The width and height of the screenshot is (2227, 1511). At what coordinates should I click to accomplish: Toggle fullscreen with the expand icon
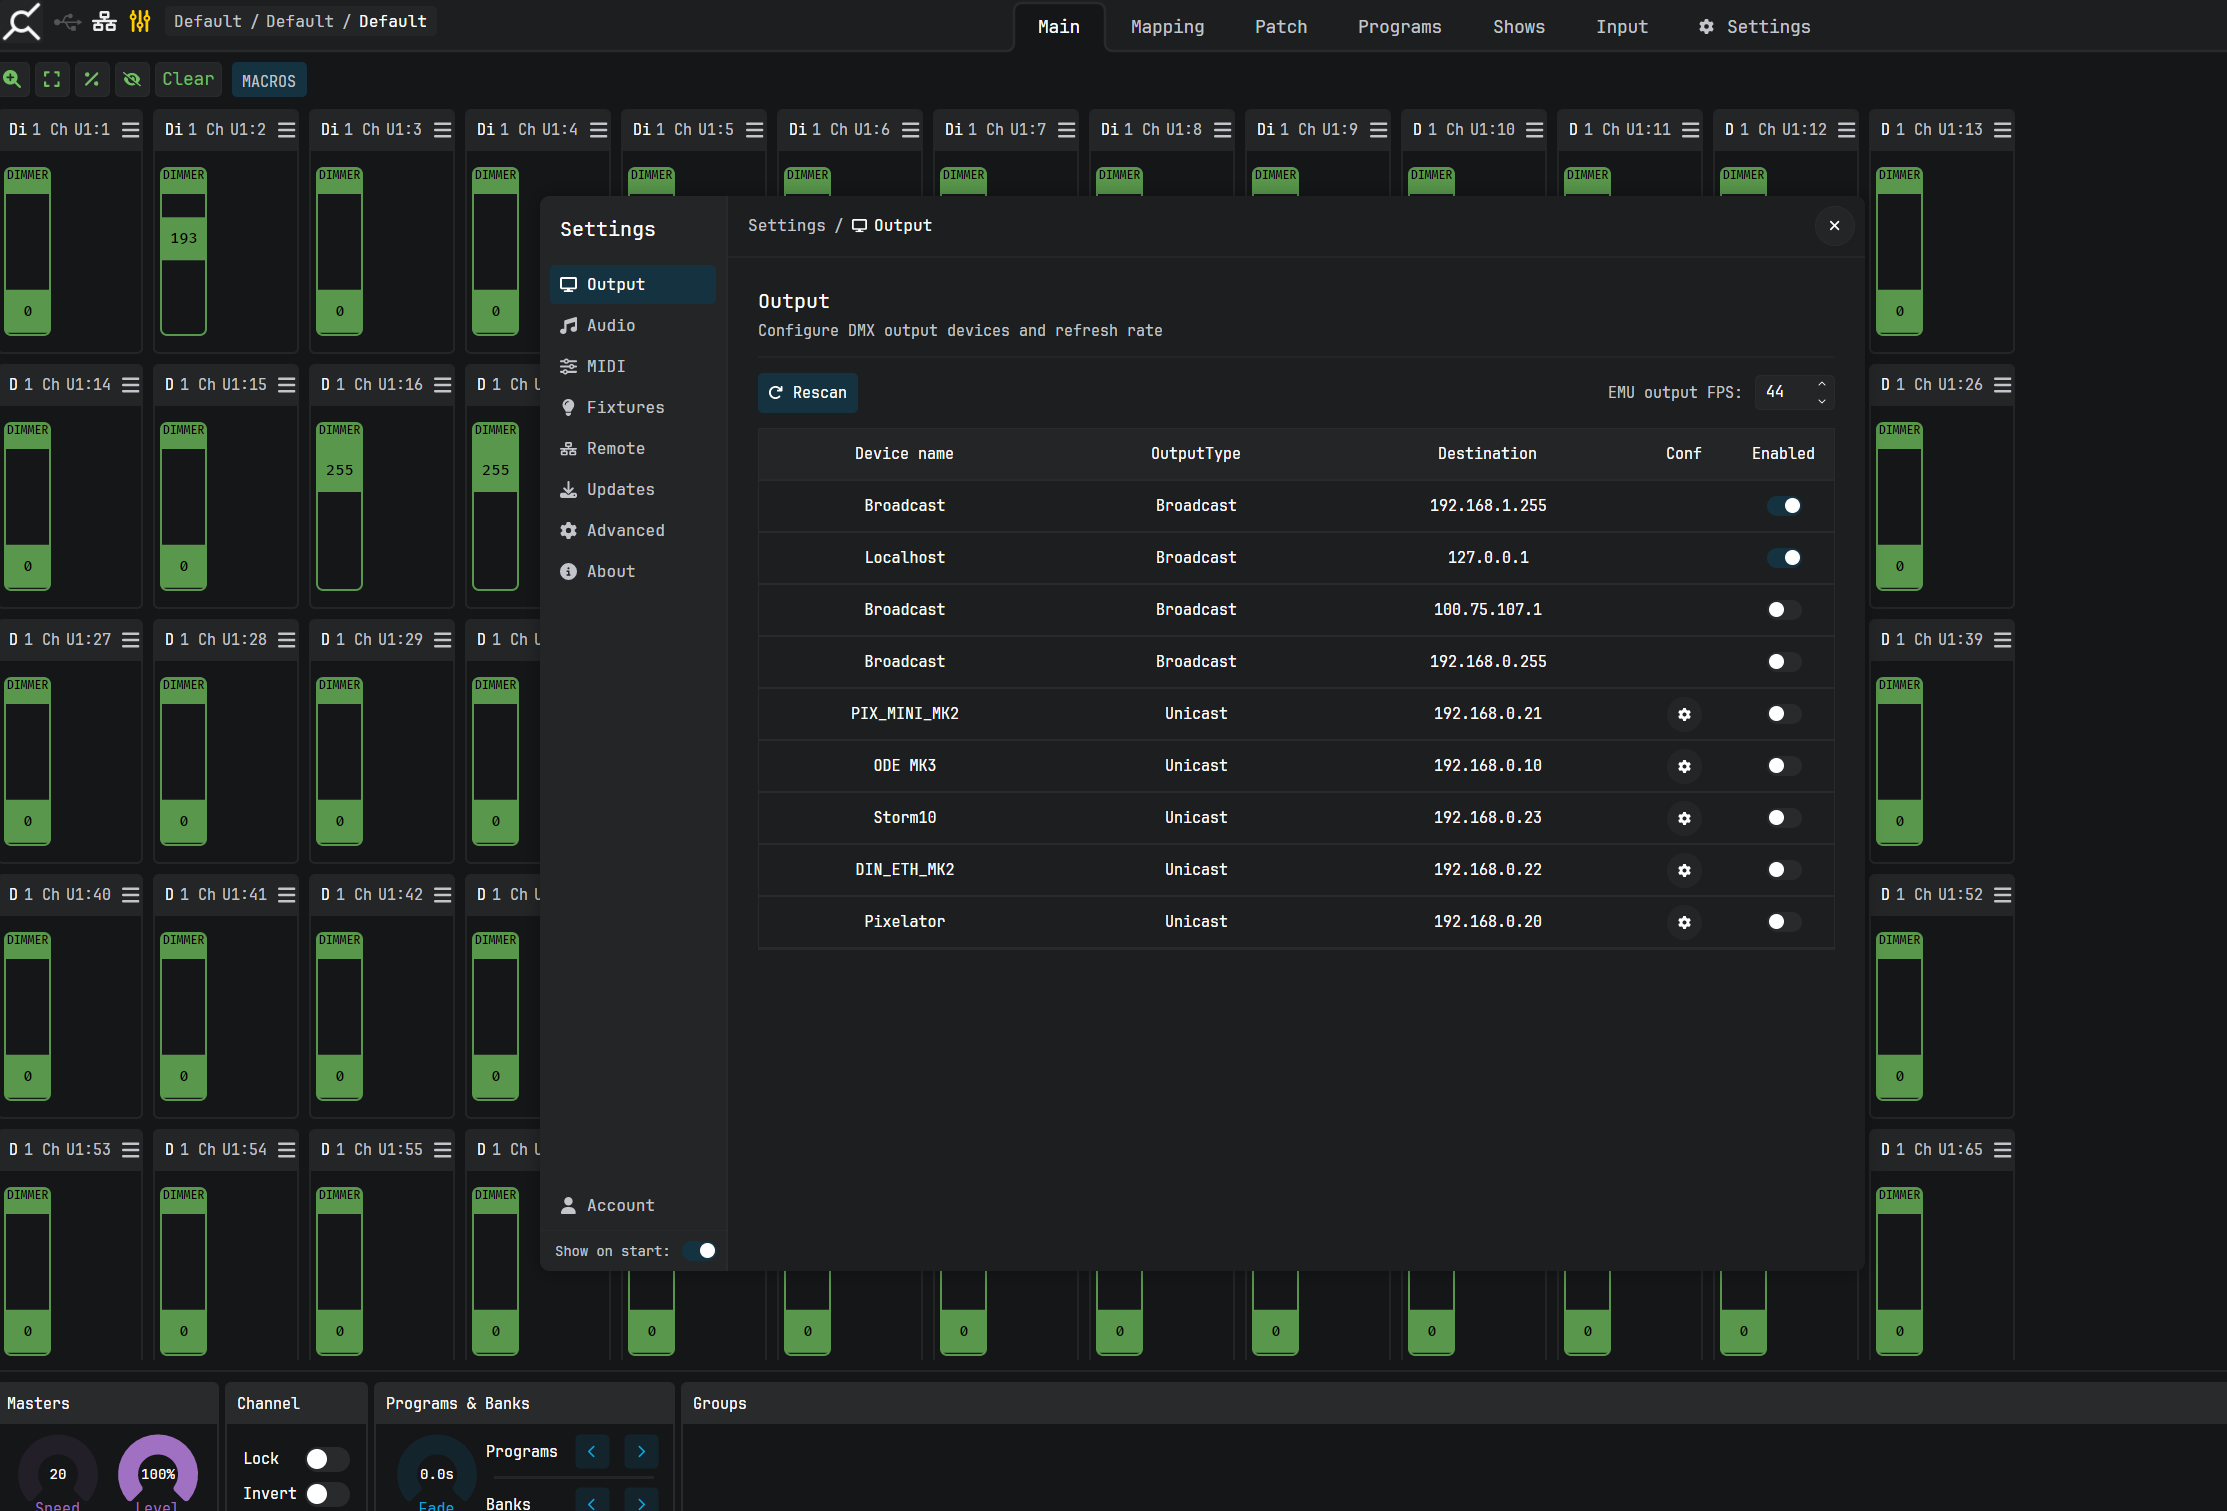(x=52, y=79)
